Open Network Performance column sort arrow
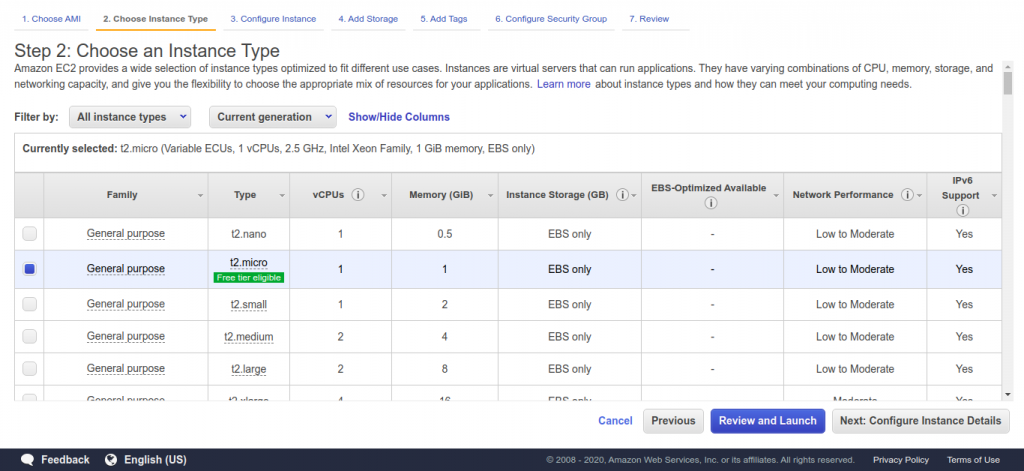 919,196
